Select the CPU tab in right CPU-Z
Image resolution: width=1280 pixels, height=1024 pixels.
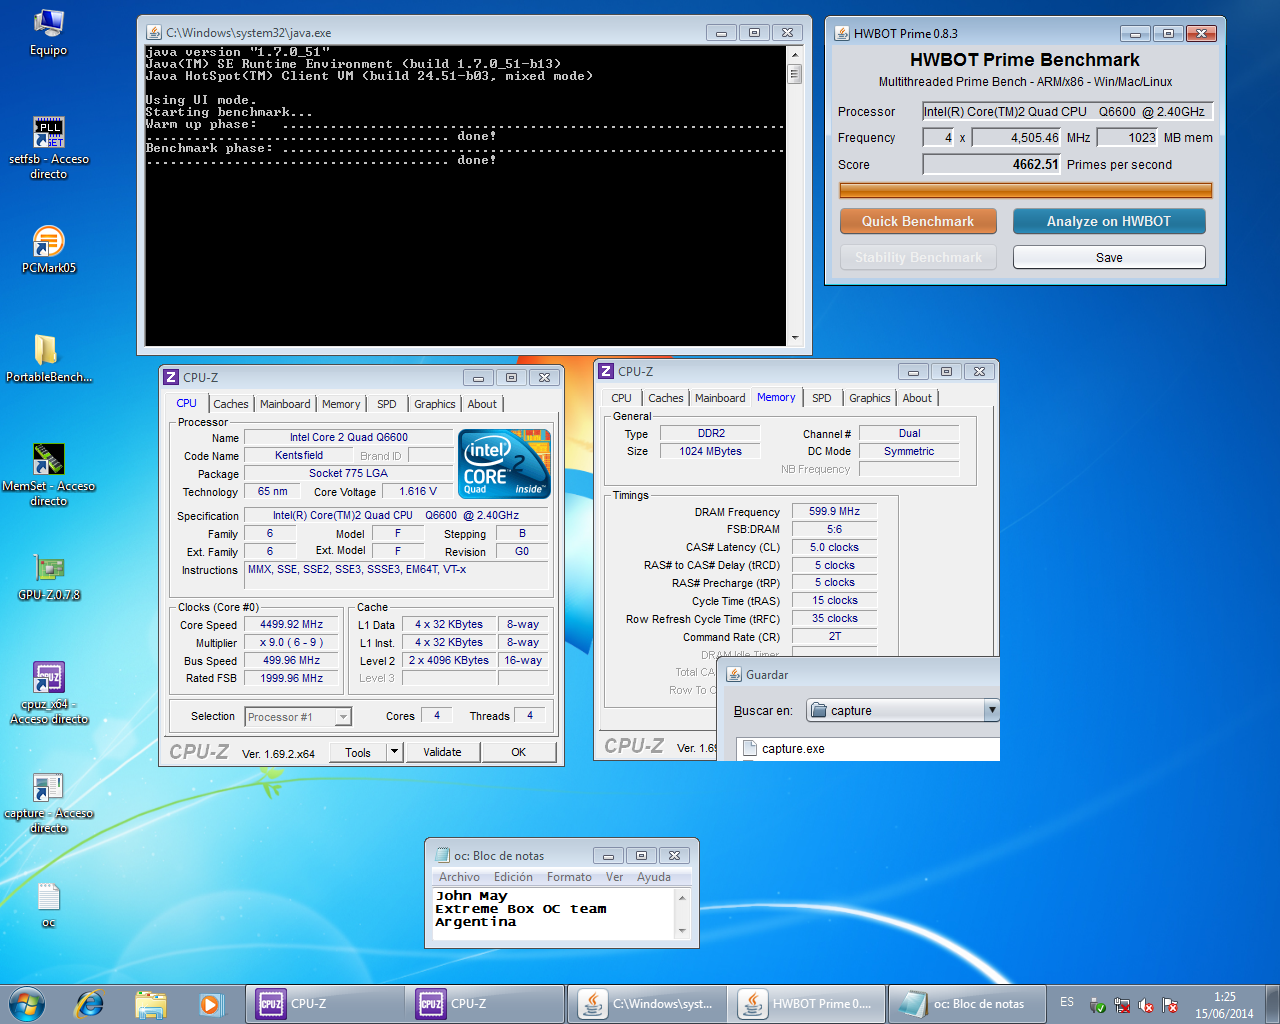[x=622, y=398]
